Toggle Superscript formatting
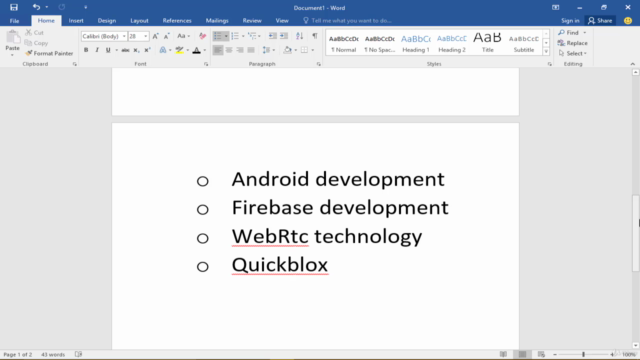 pyautogui.click(x=147, y=50)
